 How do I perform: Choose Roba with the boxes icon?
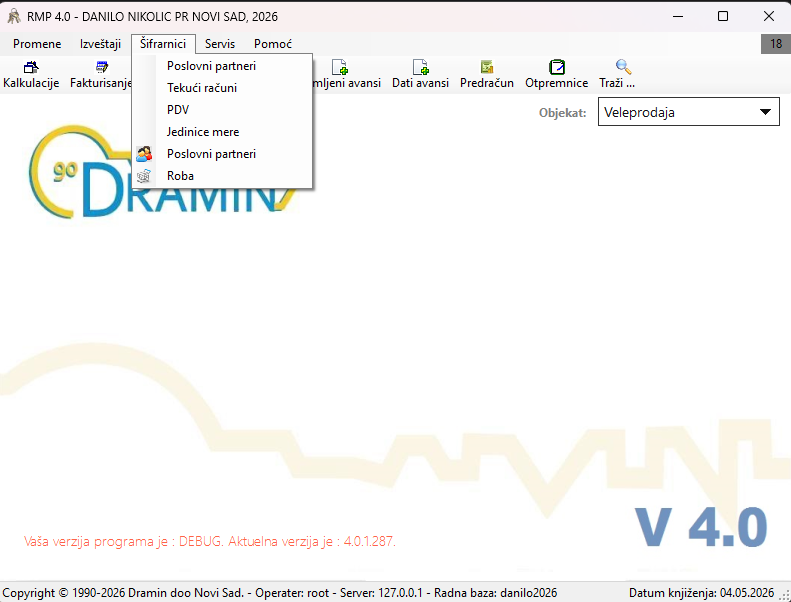222,176
